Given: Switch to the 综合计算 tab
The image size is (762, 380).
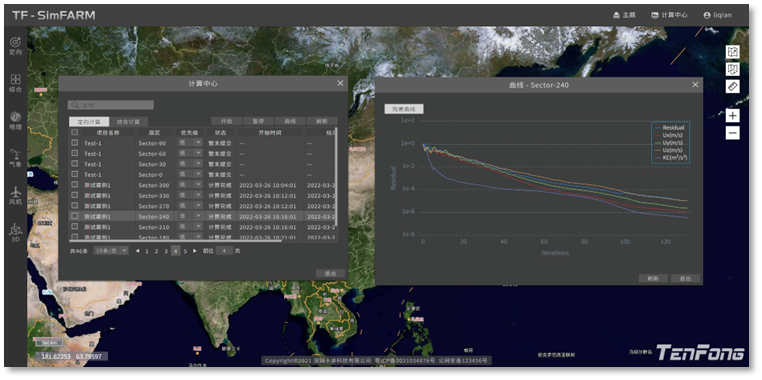Looking at the screenshot, I should [128, 121].
